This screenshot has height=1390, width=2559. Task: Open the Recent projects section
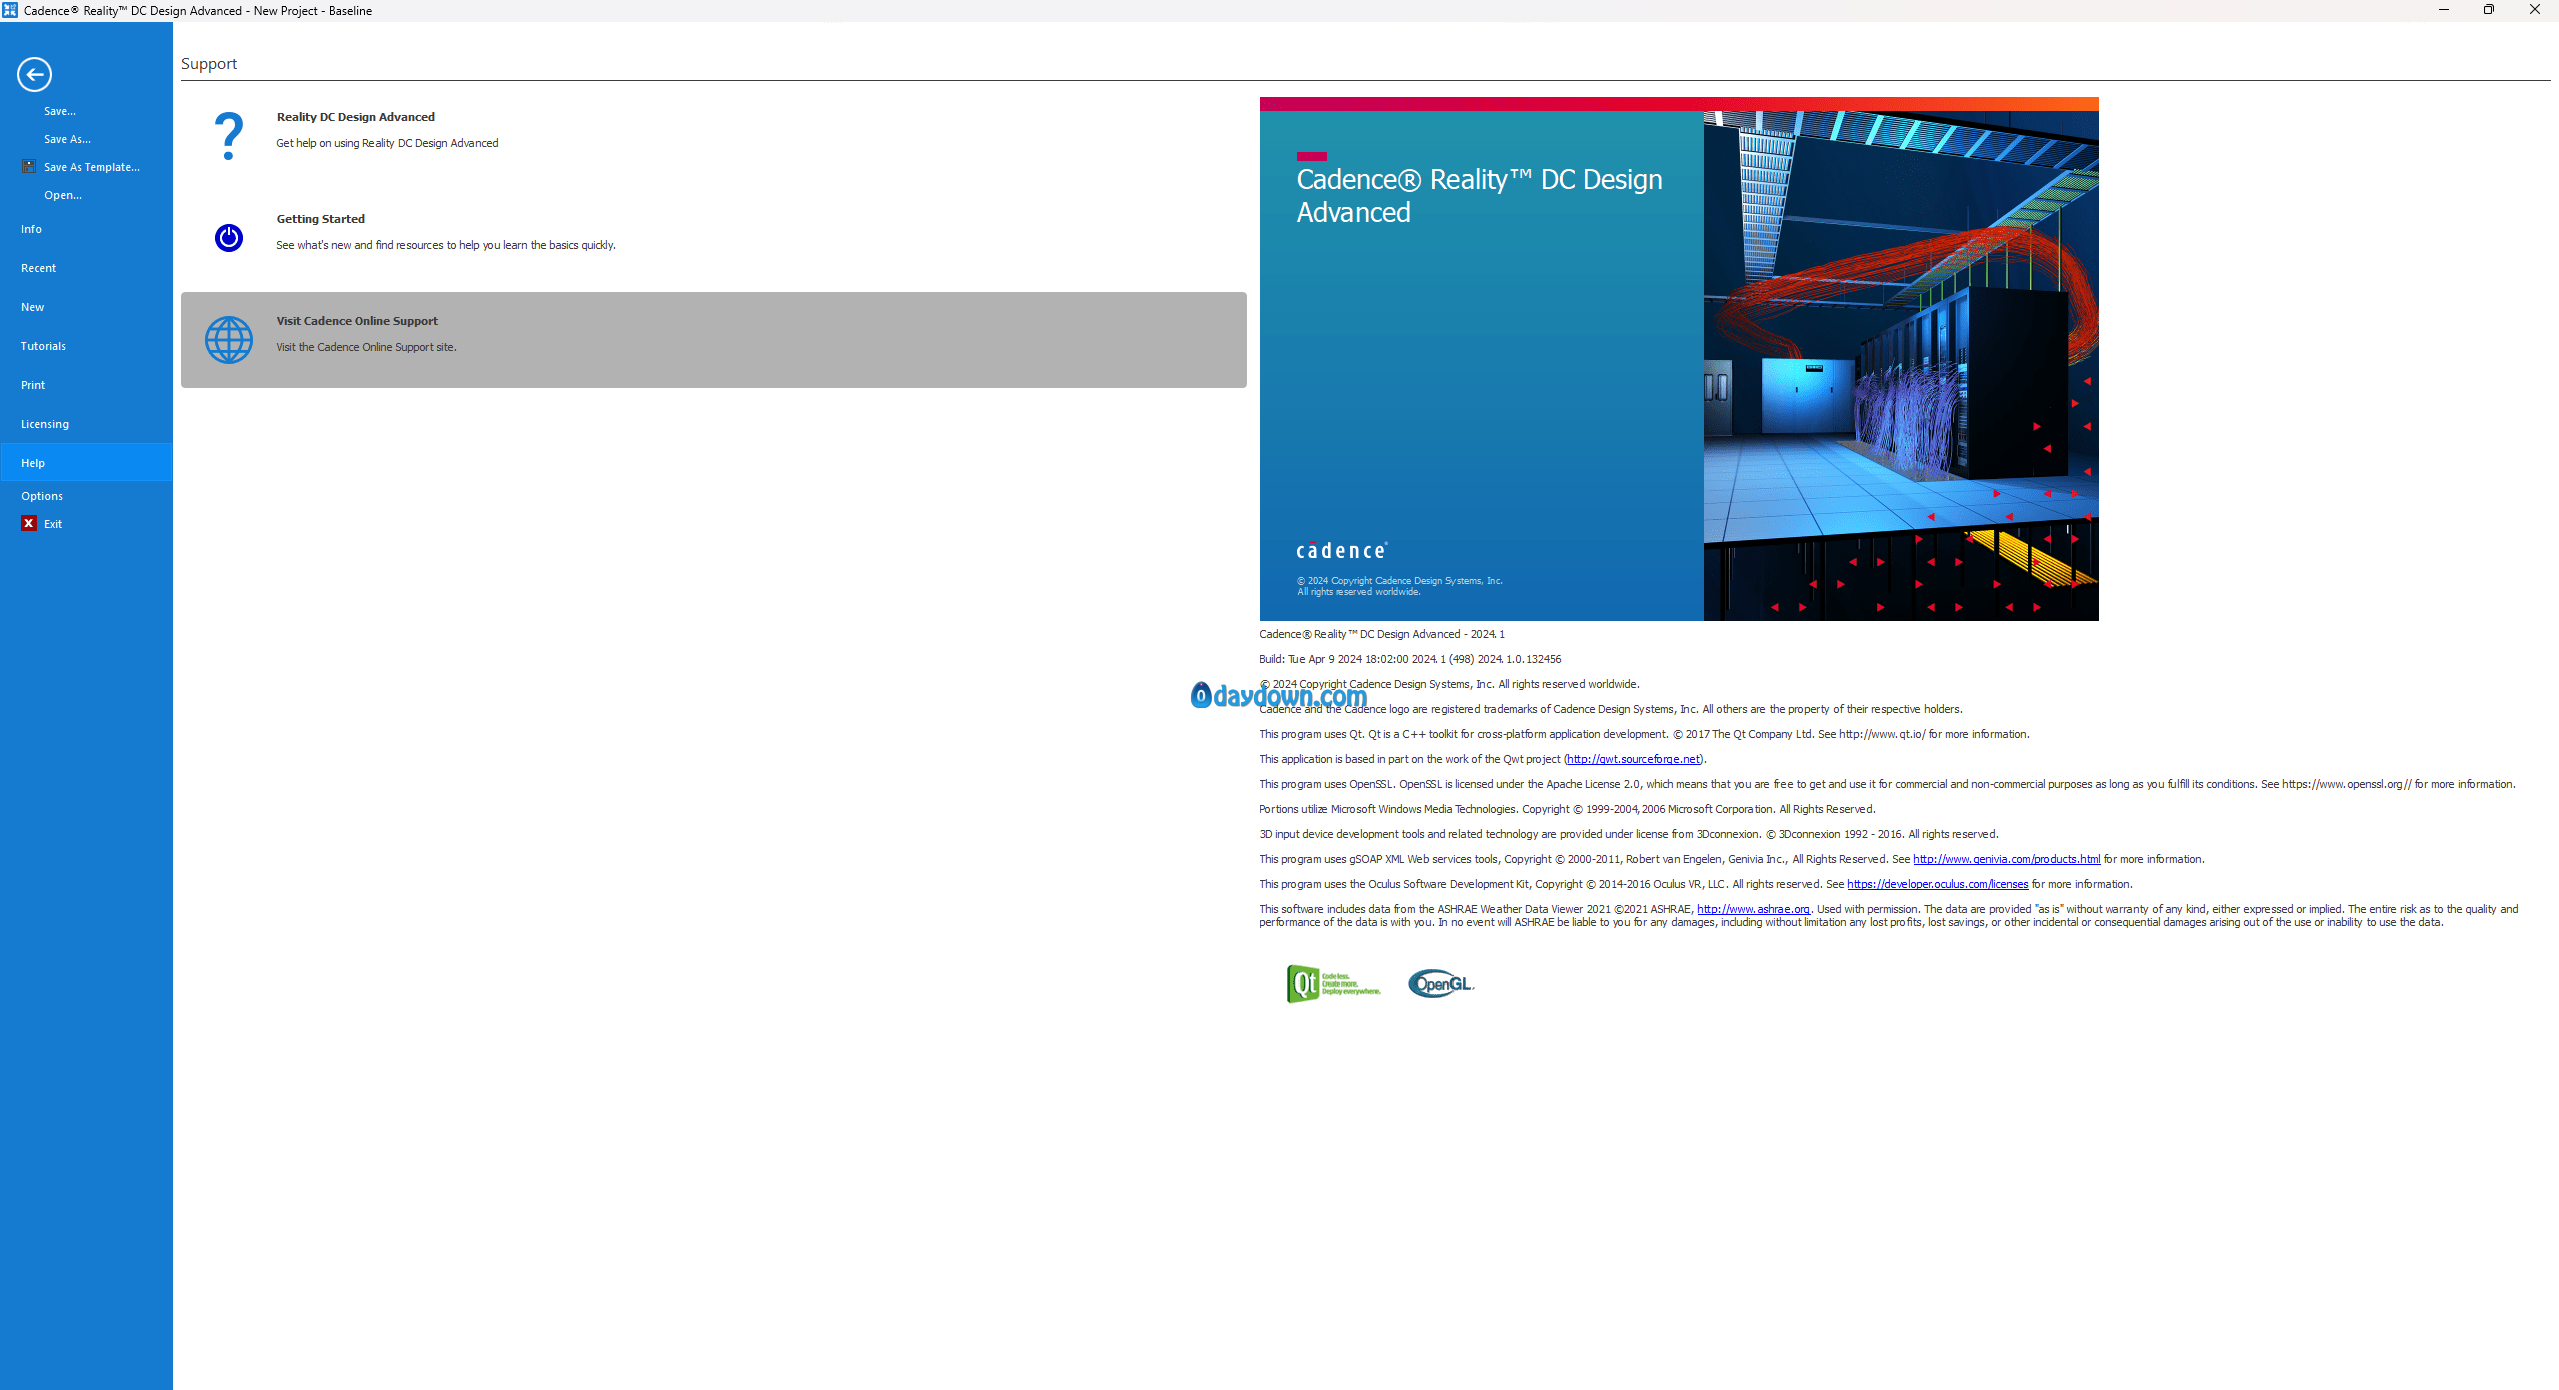coord(39,268)
